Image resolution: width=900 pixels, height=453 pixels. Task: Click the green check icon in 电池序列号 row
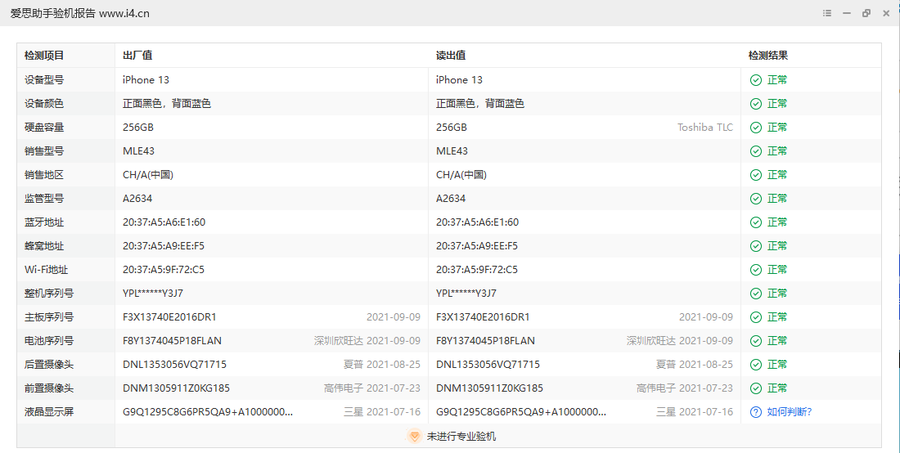pos(755,341)
